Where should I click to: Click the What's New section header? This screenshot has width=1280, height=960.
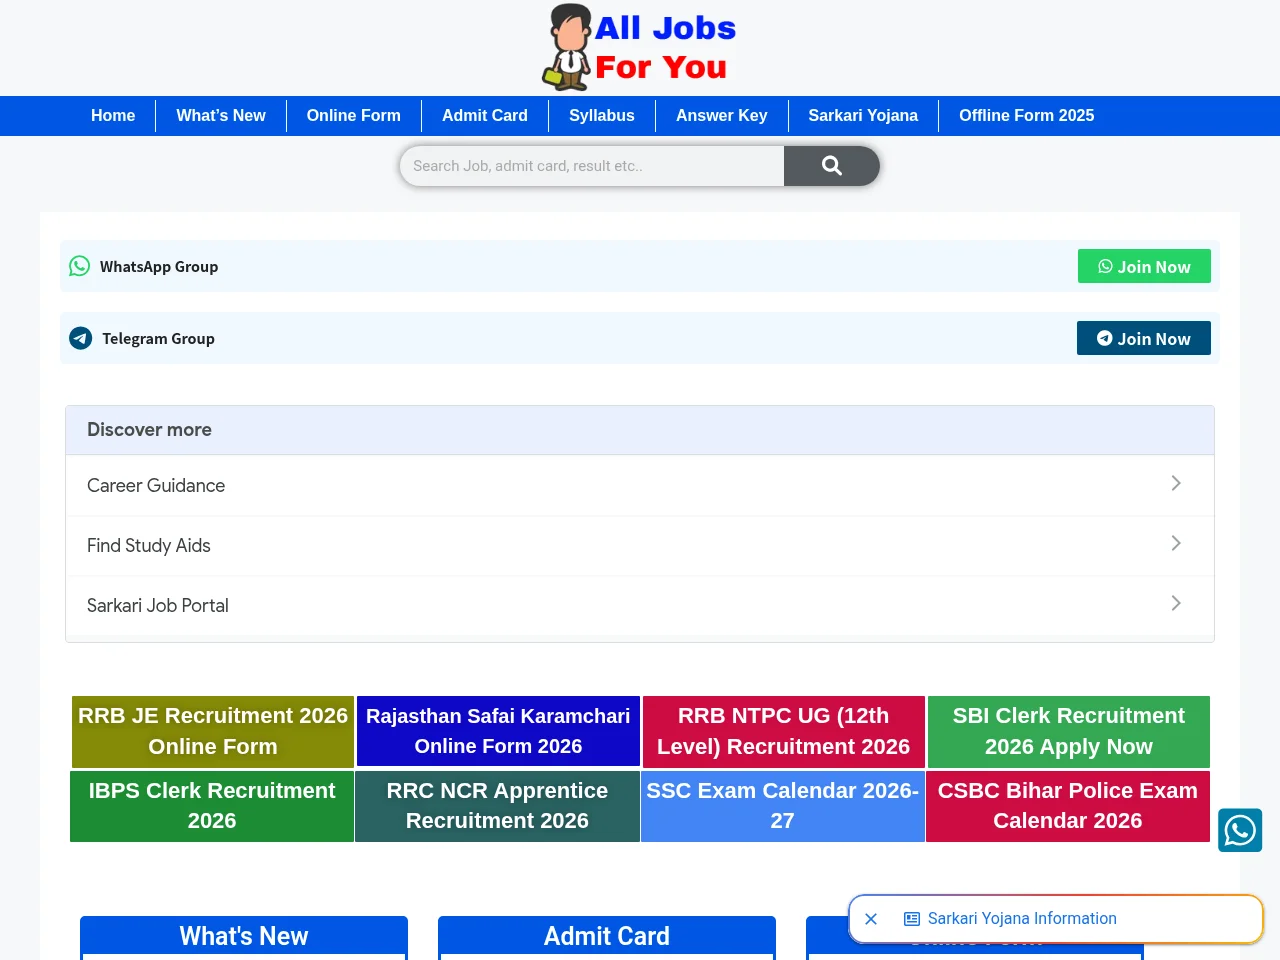tap(244, 936)
